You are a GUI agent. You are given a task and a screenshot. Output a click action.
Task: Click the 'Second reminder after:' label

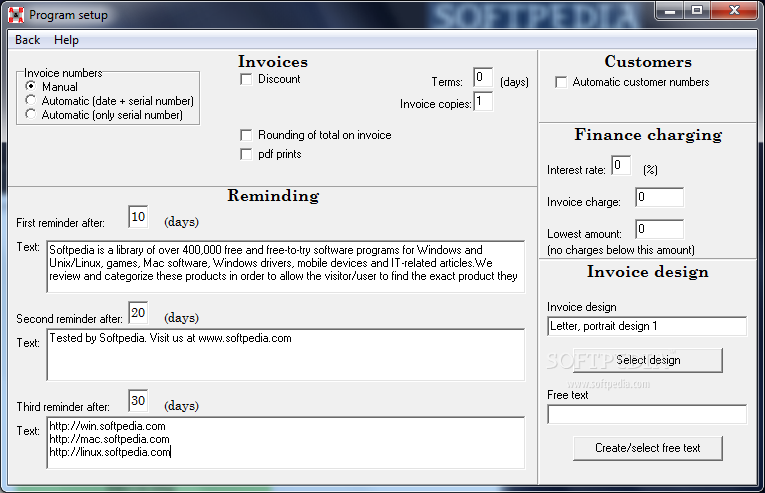pyautogui.click(x=70, y=319)
